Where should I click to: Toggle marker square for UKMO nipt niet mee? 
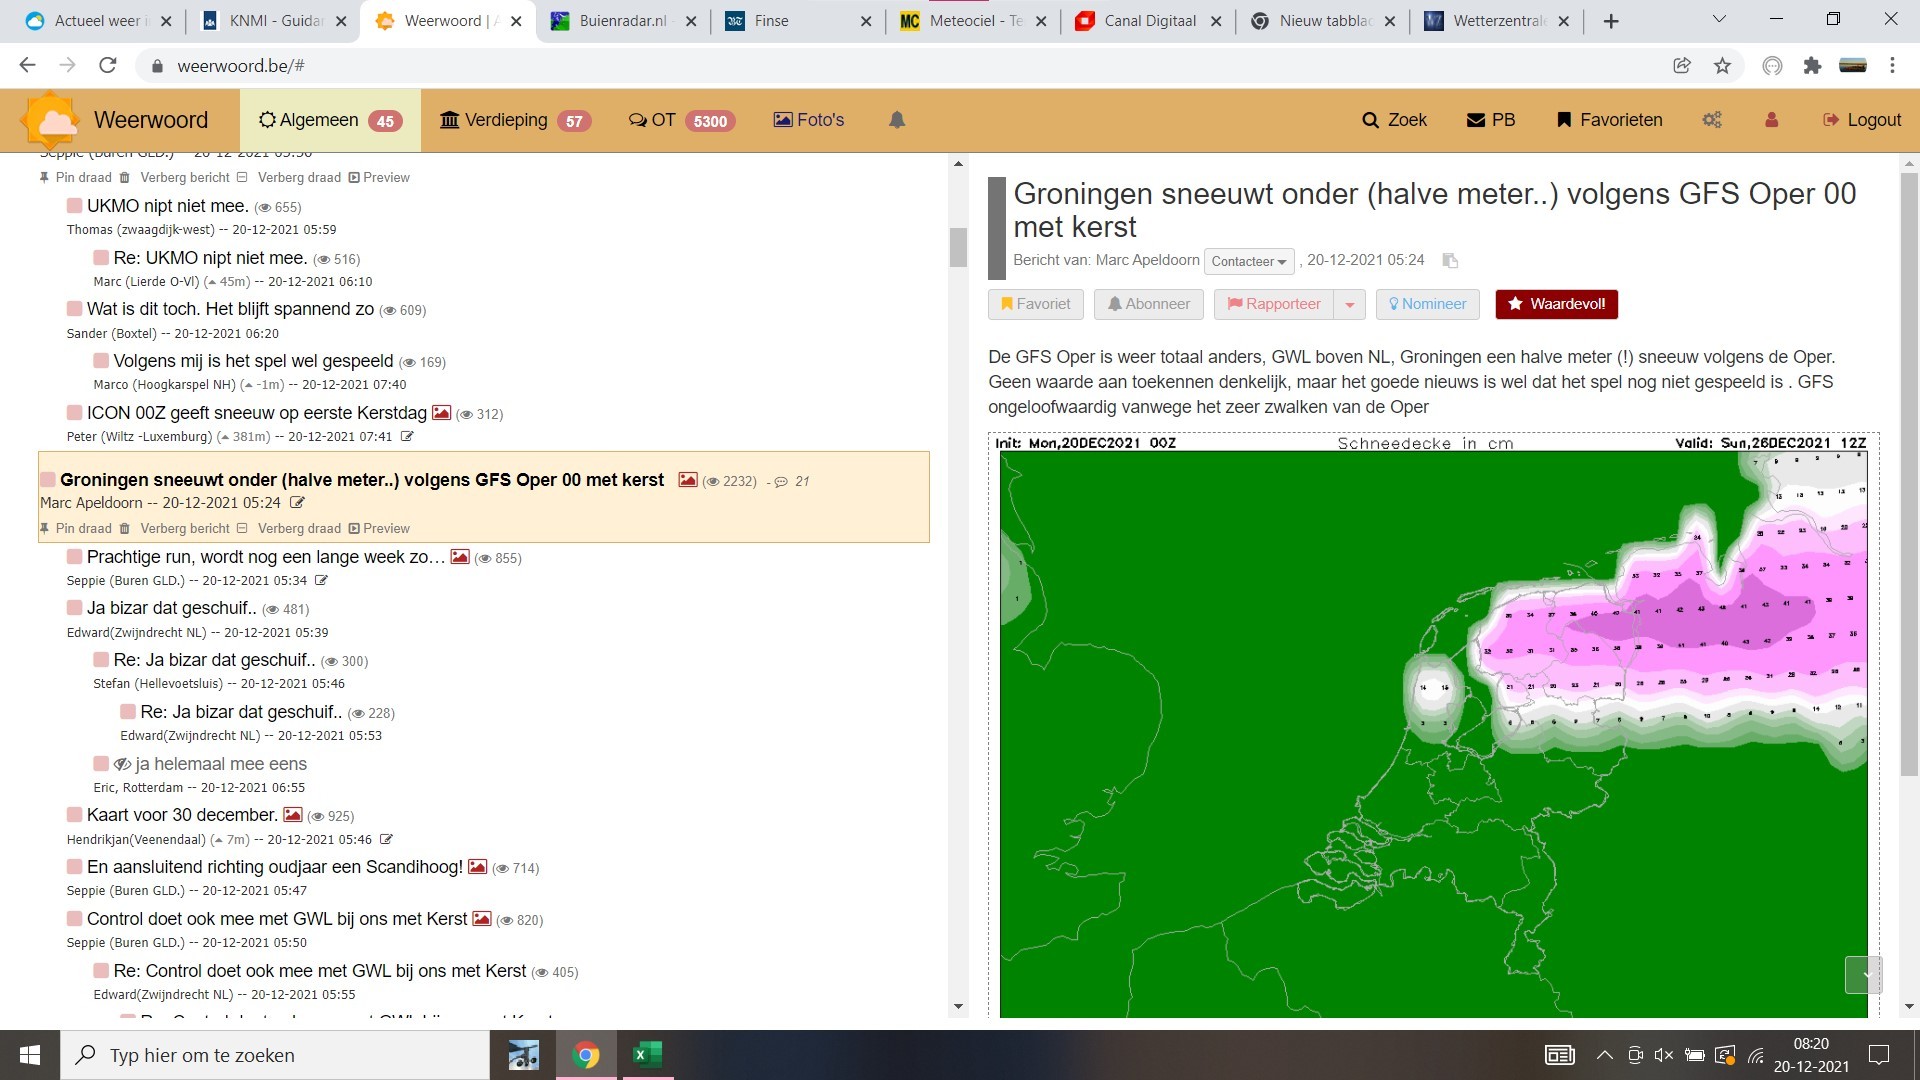pyautogui.click(x=75, y=205)
